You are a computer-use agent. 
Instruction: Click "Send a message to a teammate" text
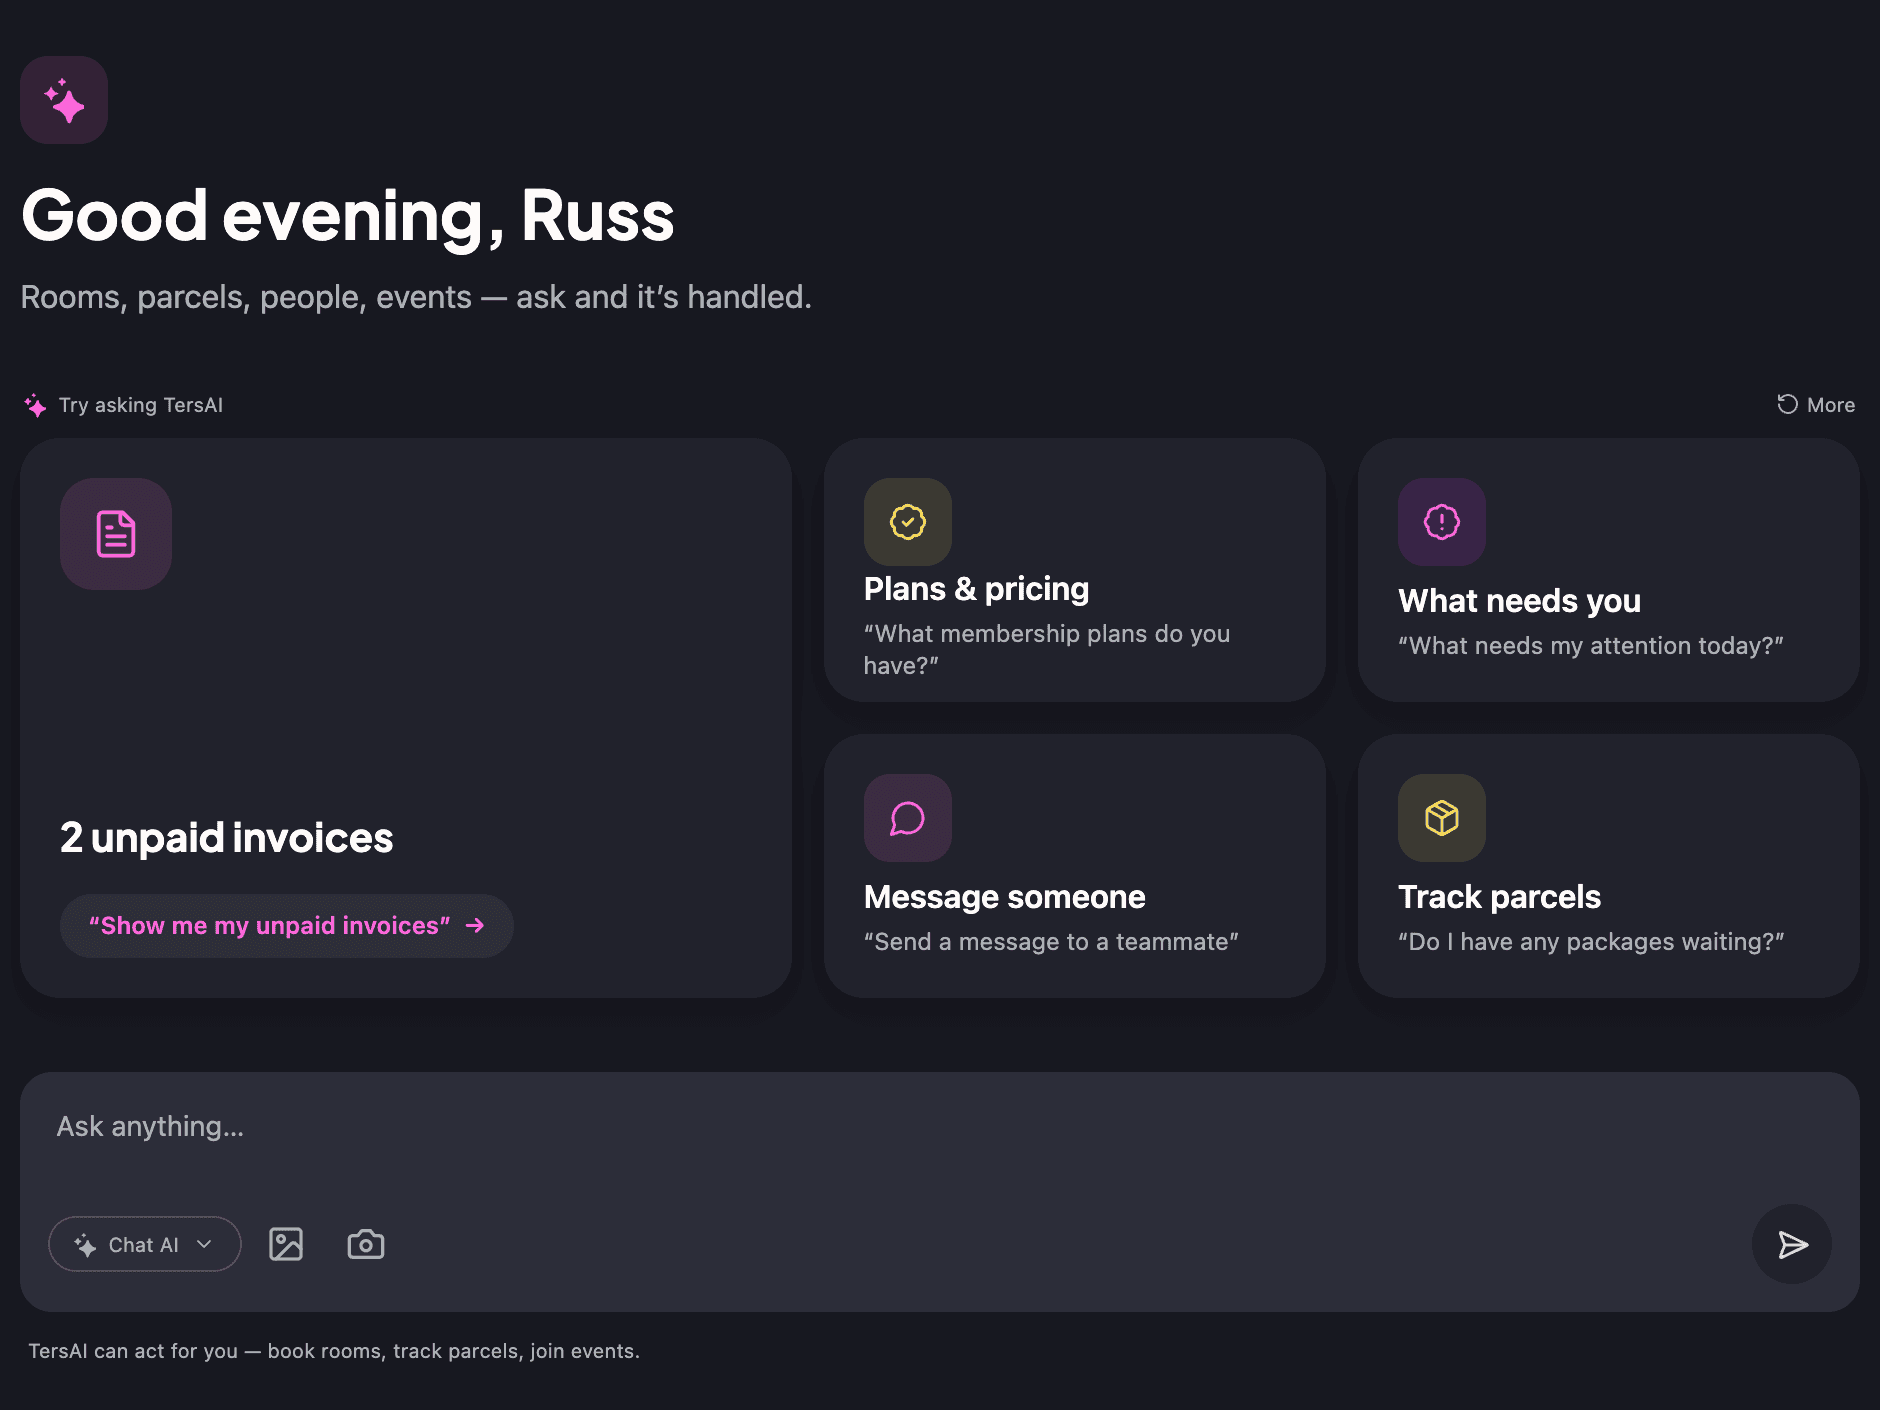pyautogui.click(x=1051, y=942)
